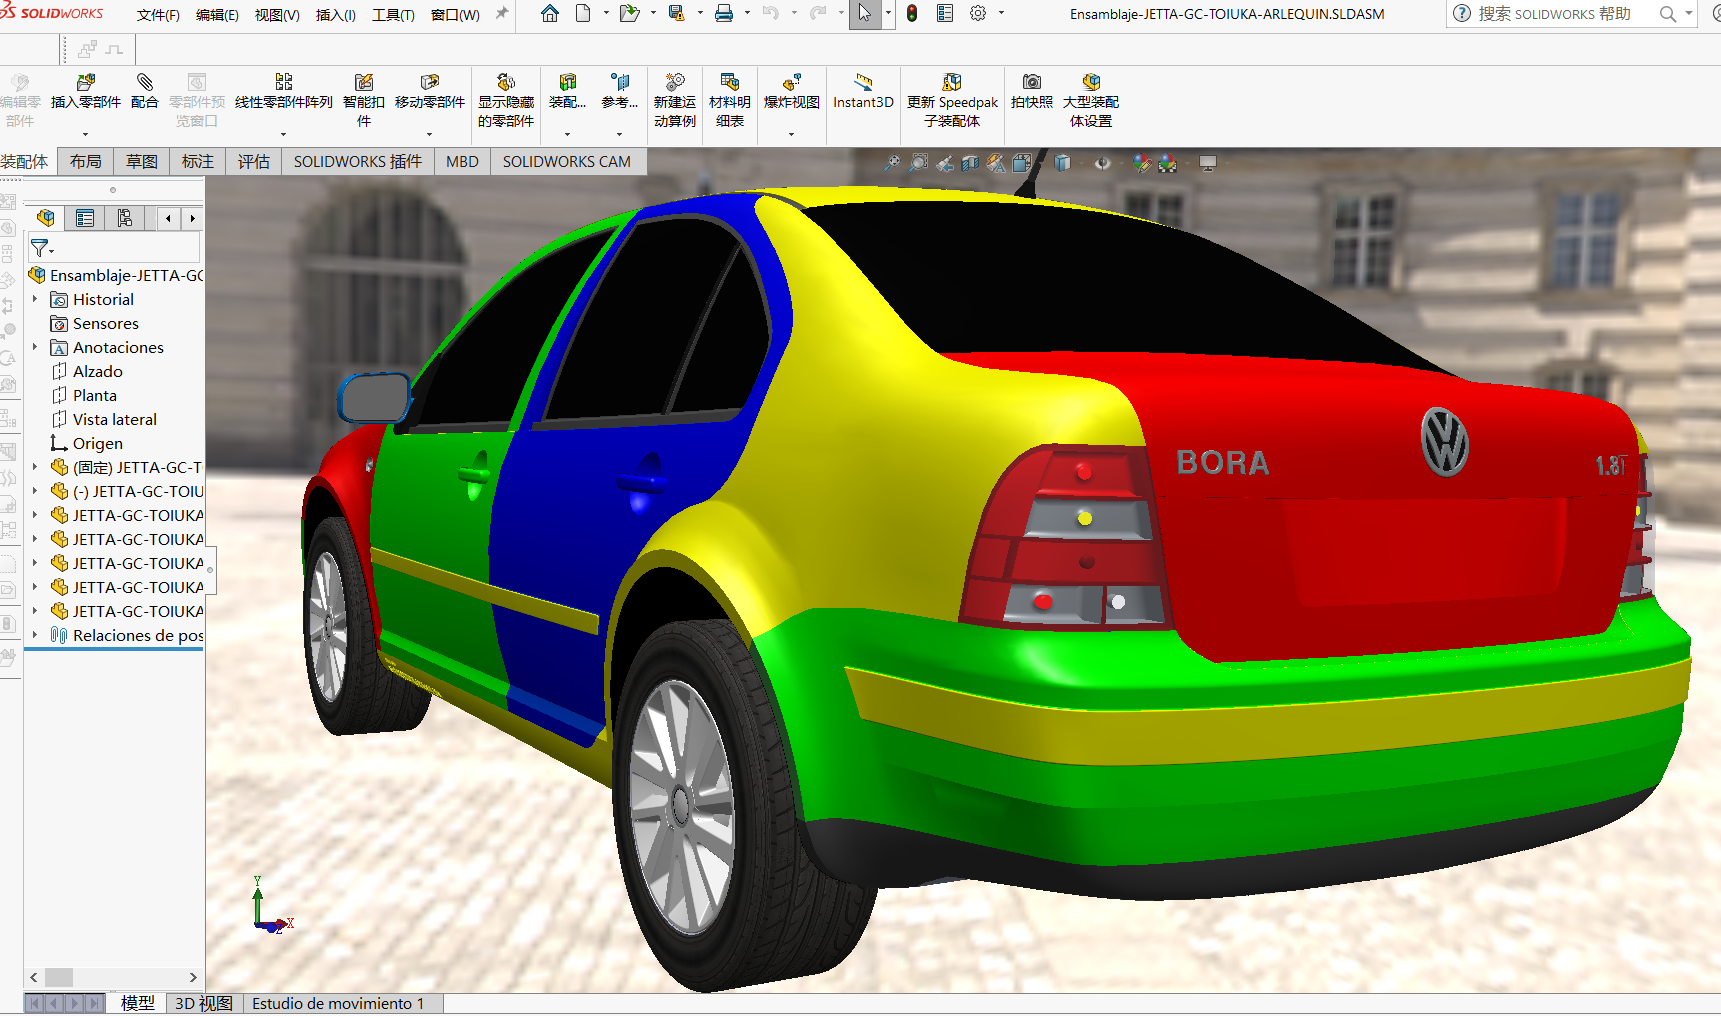Image resolution: width=1721 pixels, height=1016 pixels.
Task: Activate the Select cursor tool
Action: 864,14
